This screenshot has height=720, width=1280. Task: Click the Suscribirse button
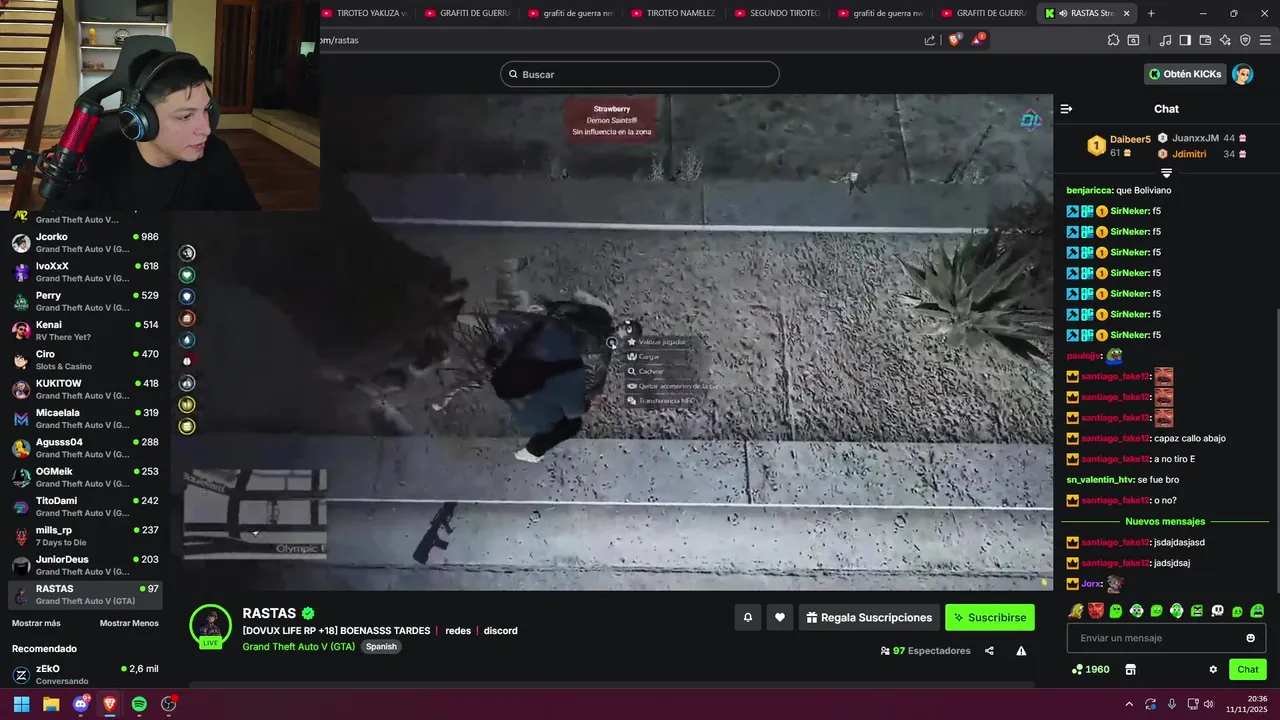990,618
